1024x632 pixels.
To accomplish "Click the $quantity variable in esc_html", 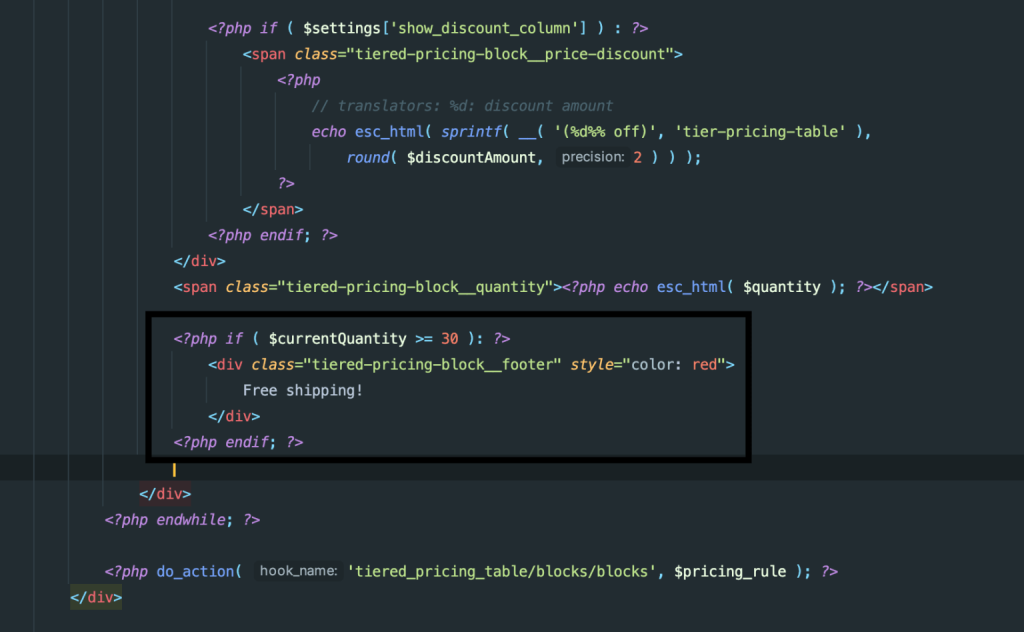I will [783, 287].
